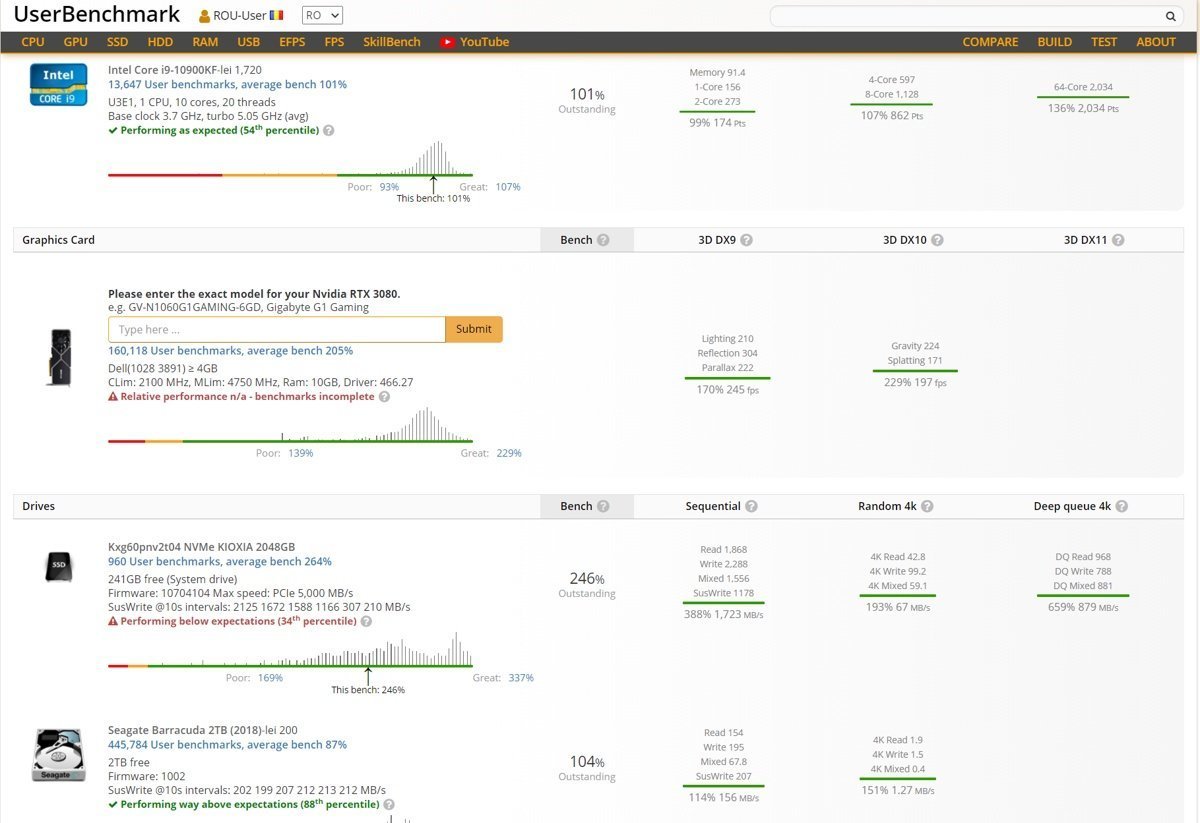Click help icon next to 3D DX10
The image size is (1200, 823).
937,240
